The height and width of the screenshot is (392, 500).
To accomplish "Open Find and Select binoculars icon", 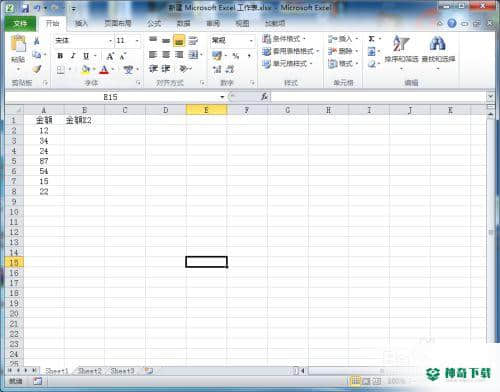I will 438,50.
